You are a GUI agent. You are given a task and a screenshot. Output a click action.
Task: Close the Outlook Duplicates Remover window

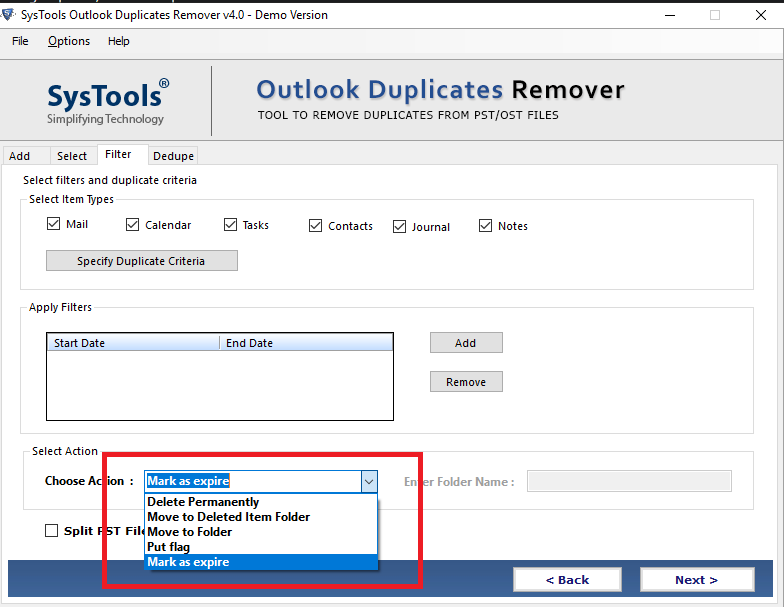760,15
